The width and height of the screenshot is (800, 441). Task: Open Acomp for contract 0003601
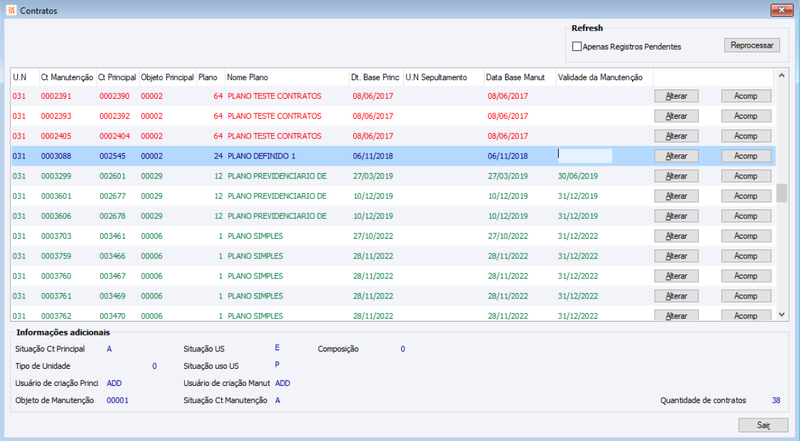(746, 196)
